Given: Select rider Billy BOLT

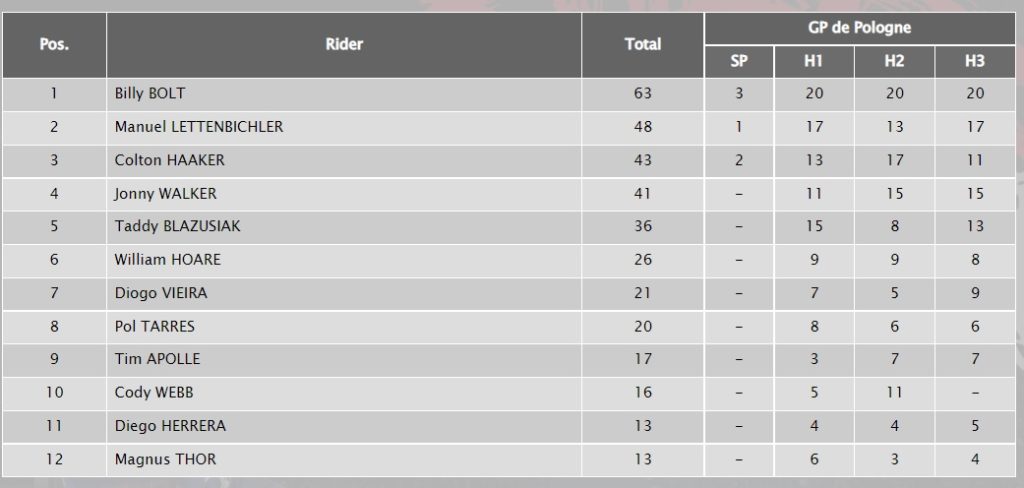Looking at the screenshot, I should coord(150,94).
